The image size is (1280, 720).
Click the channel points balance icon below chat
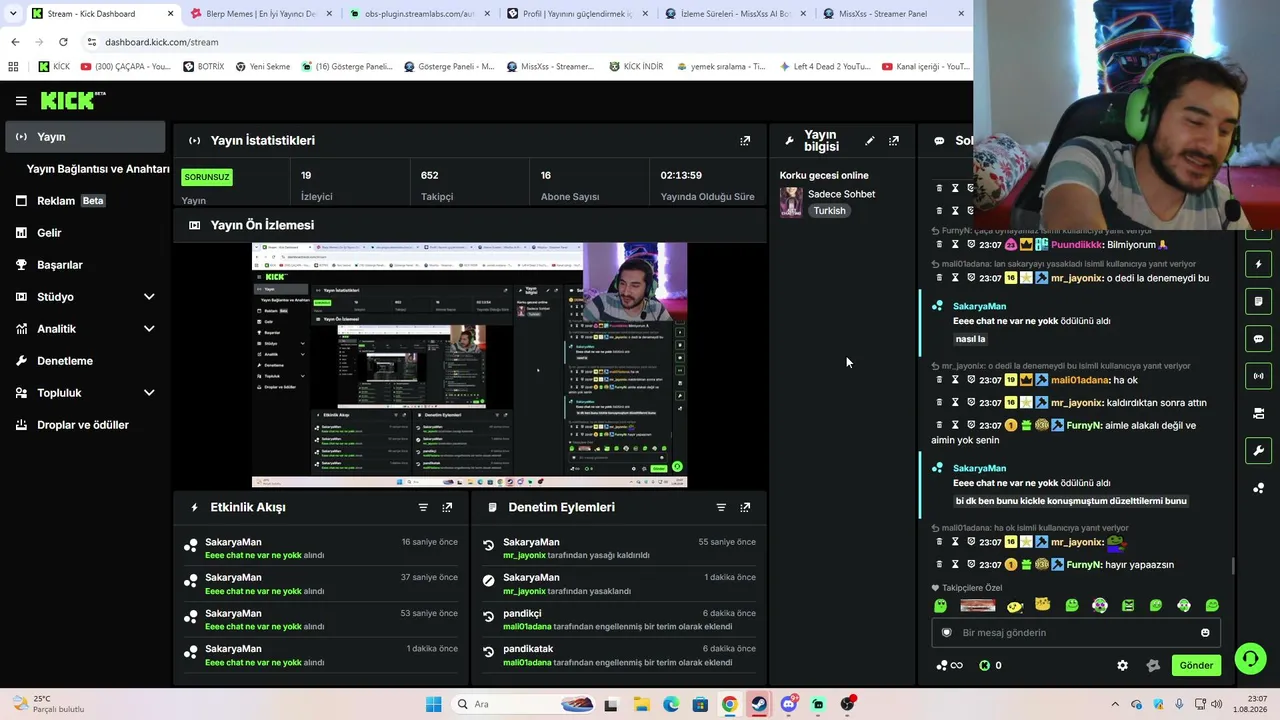(949, 666)
